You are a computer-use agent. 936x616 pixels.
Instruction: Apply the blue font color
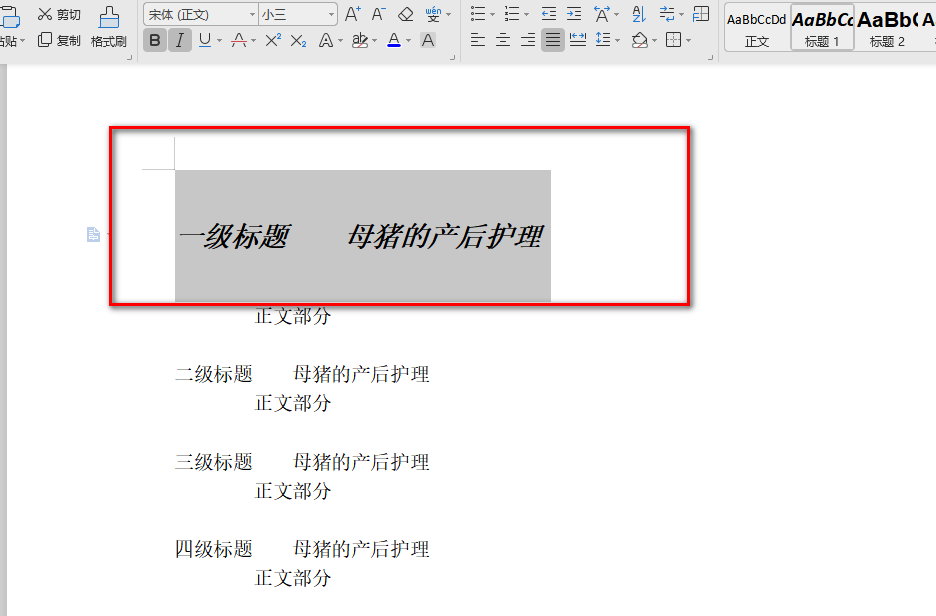[x=394, y=41]
